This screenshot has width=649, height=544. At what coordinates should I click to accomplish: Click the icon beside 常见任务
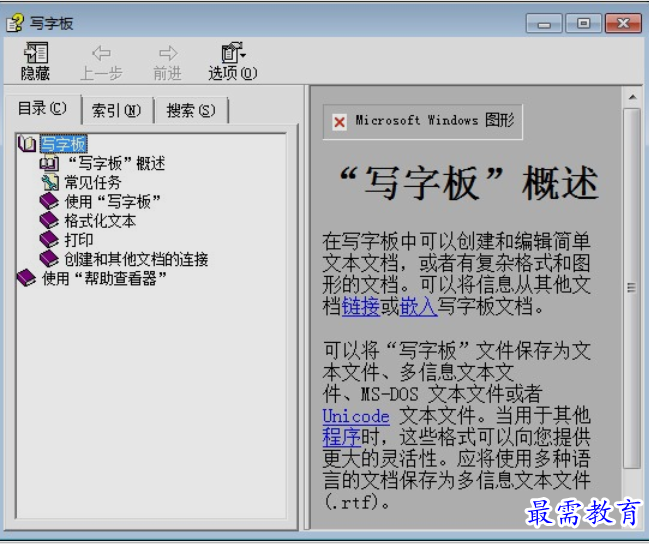coord(50,182)
